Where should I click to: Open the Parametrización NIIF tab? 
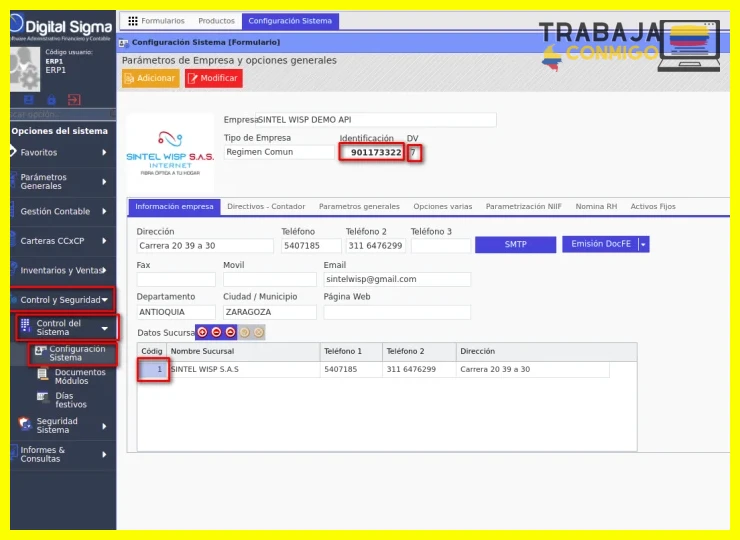(x=524, y=207)
